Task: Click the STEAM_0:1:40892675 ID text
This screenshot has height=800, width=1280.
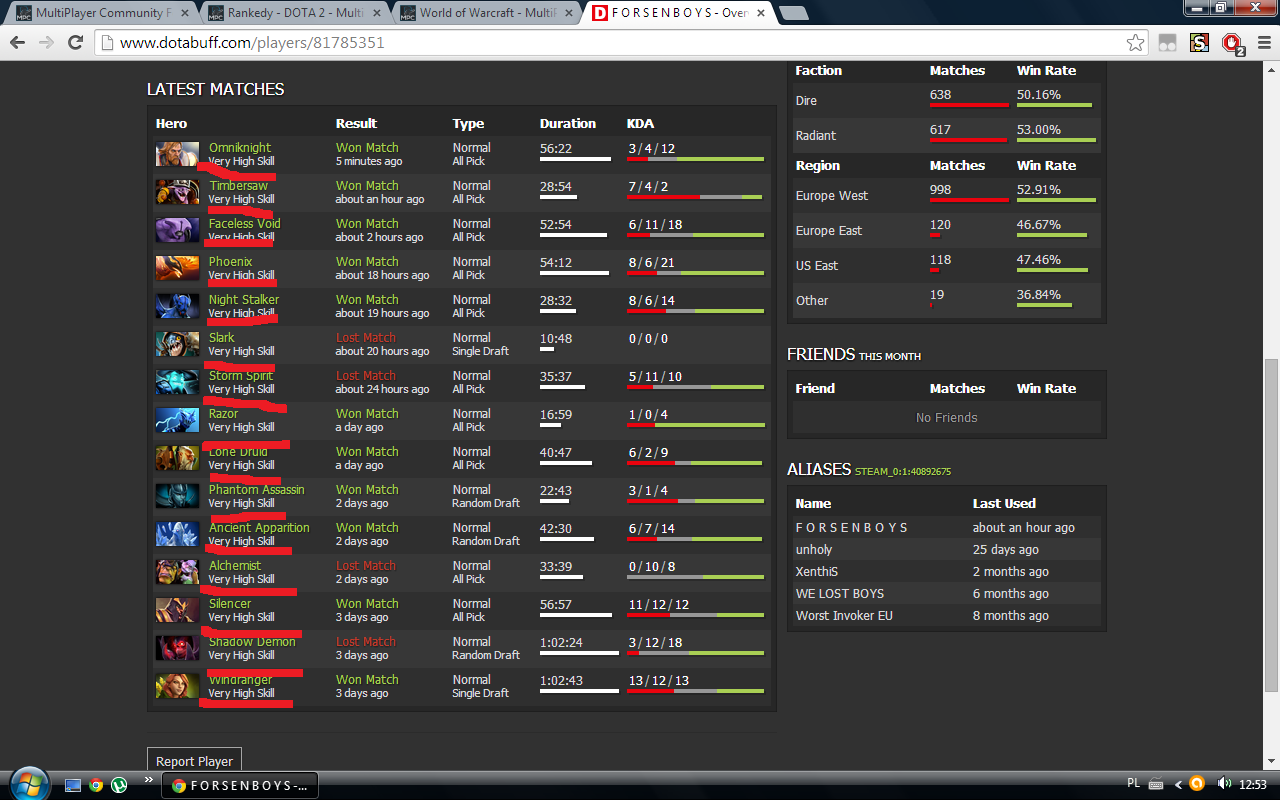Action: [x=903, y=471]
